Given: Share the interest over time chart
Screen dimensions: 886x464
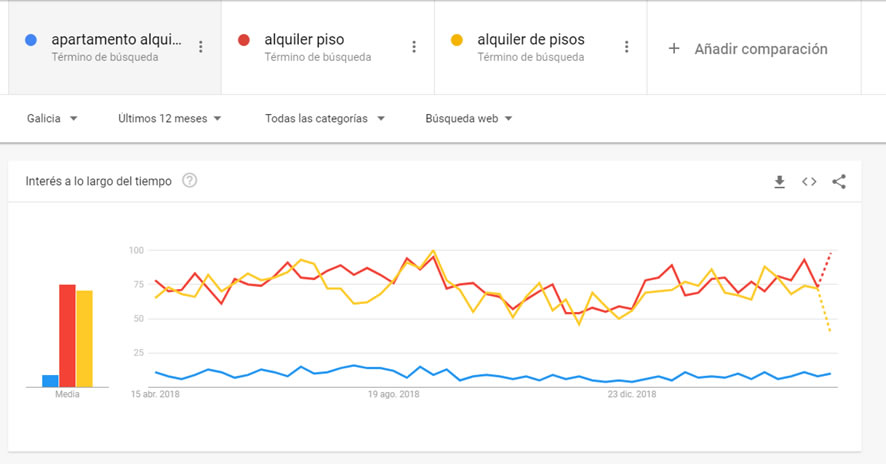Looking at the screenshot, I should [x=839, y=181].
